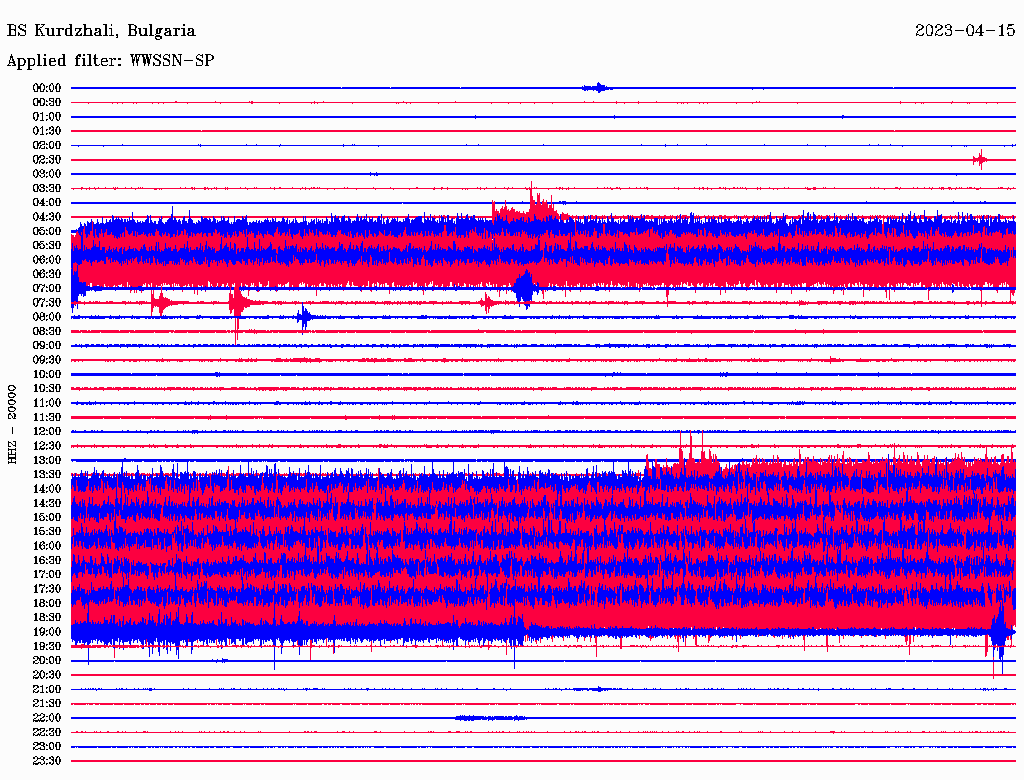Click the vertical HHZ - 20000 axis label
Viewport: 1024px width, 780px height.
coord(13,423)
